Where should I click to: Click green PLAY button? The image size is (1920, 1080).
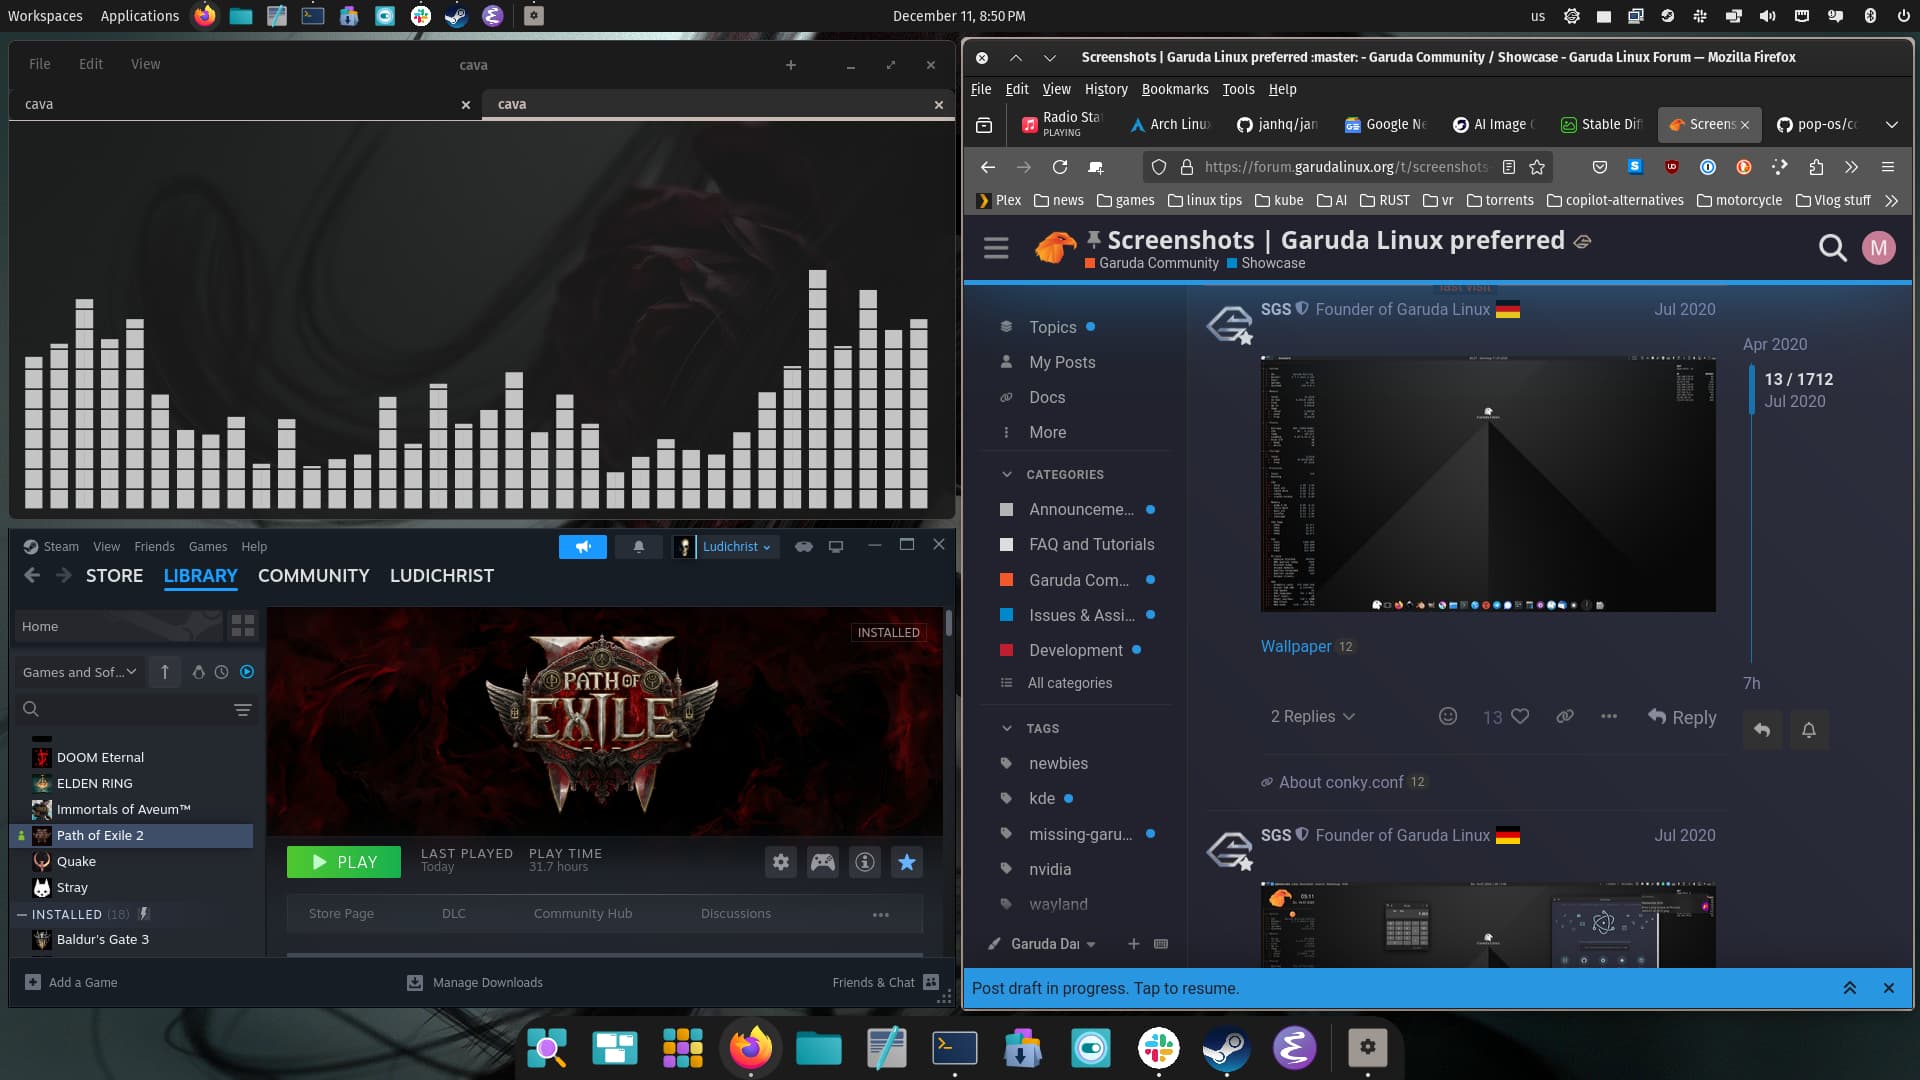343,862
